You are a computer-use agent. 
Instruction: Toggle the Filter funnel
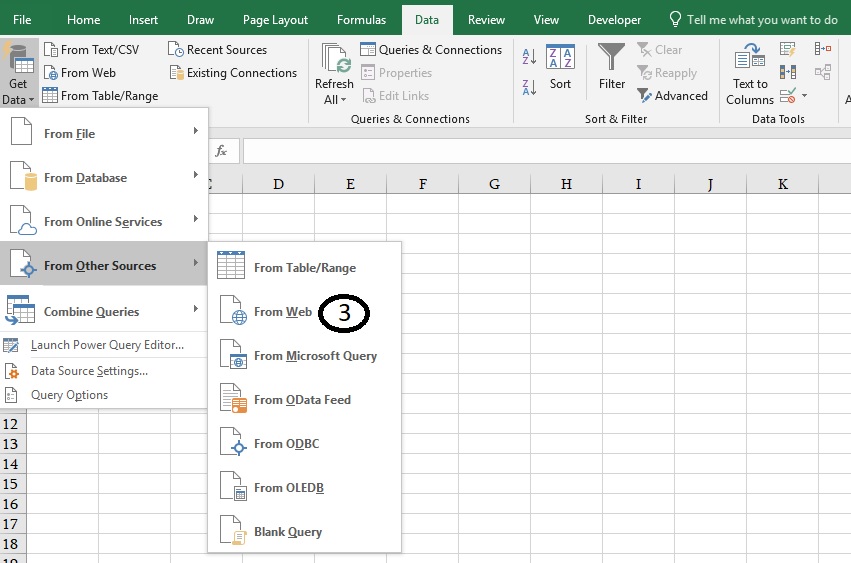click(612, 67)
